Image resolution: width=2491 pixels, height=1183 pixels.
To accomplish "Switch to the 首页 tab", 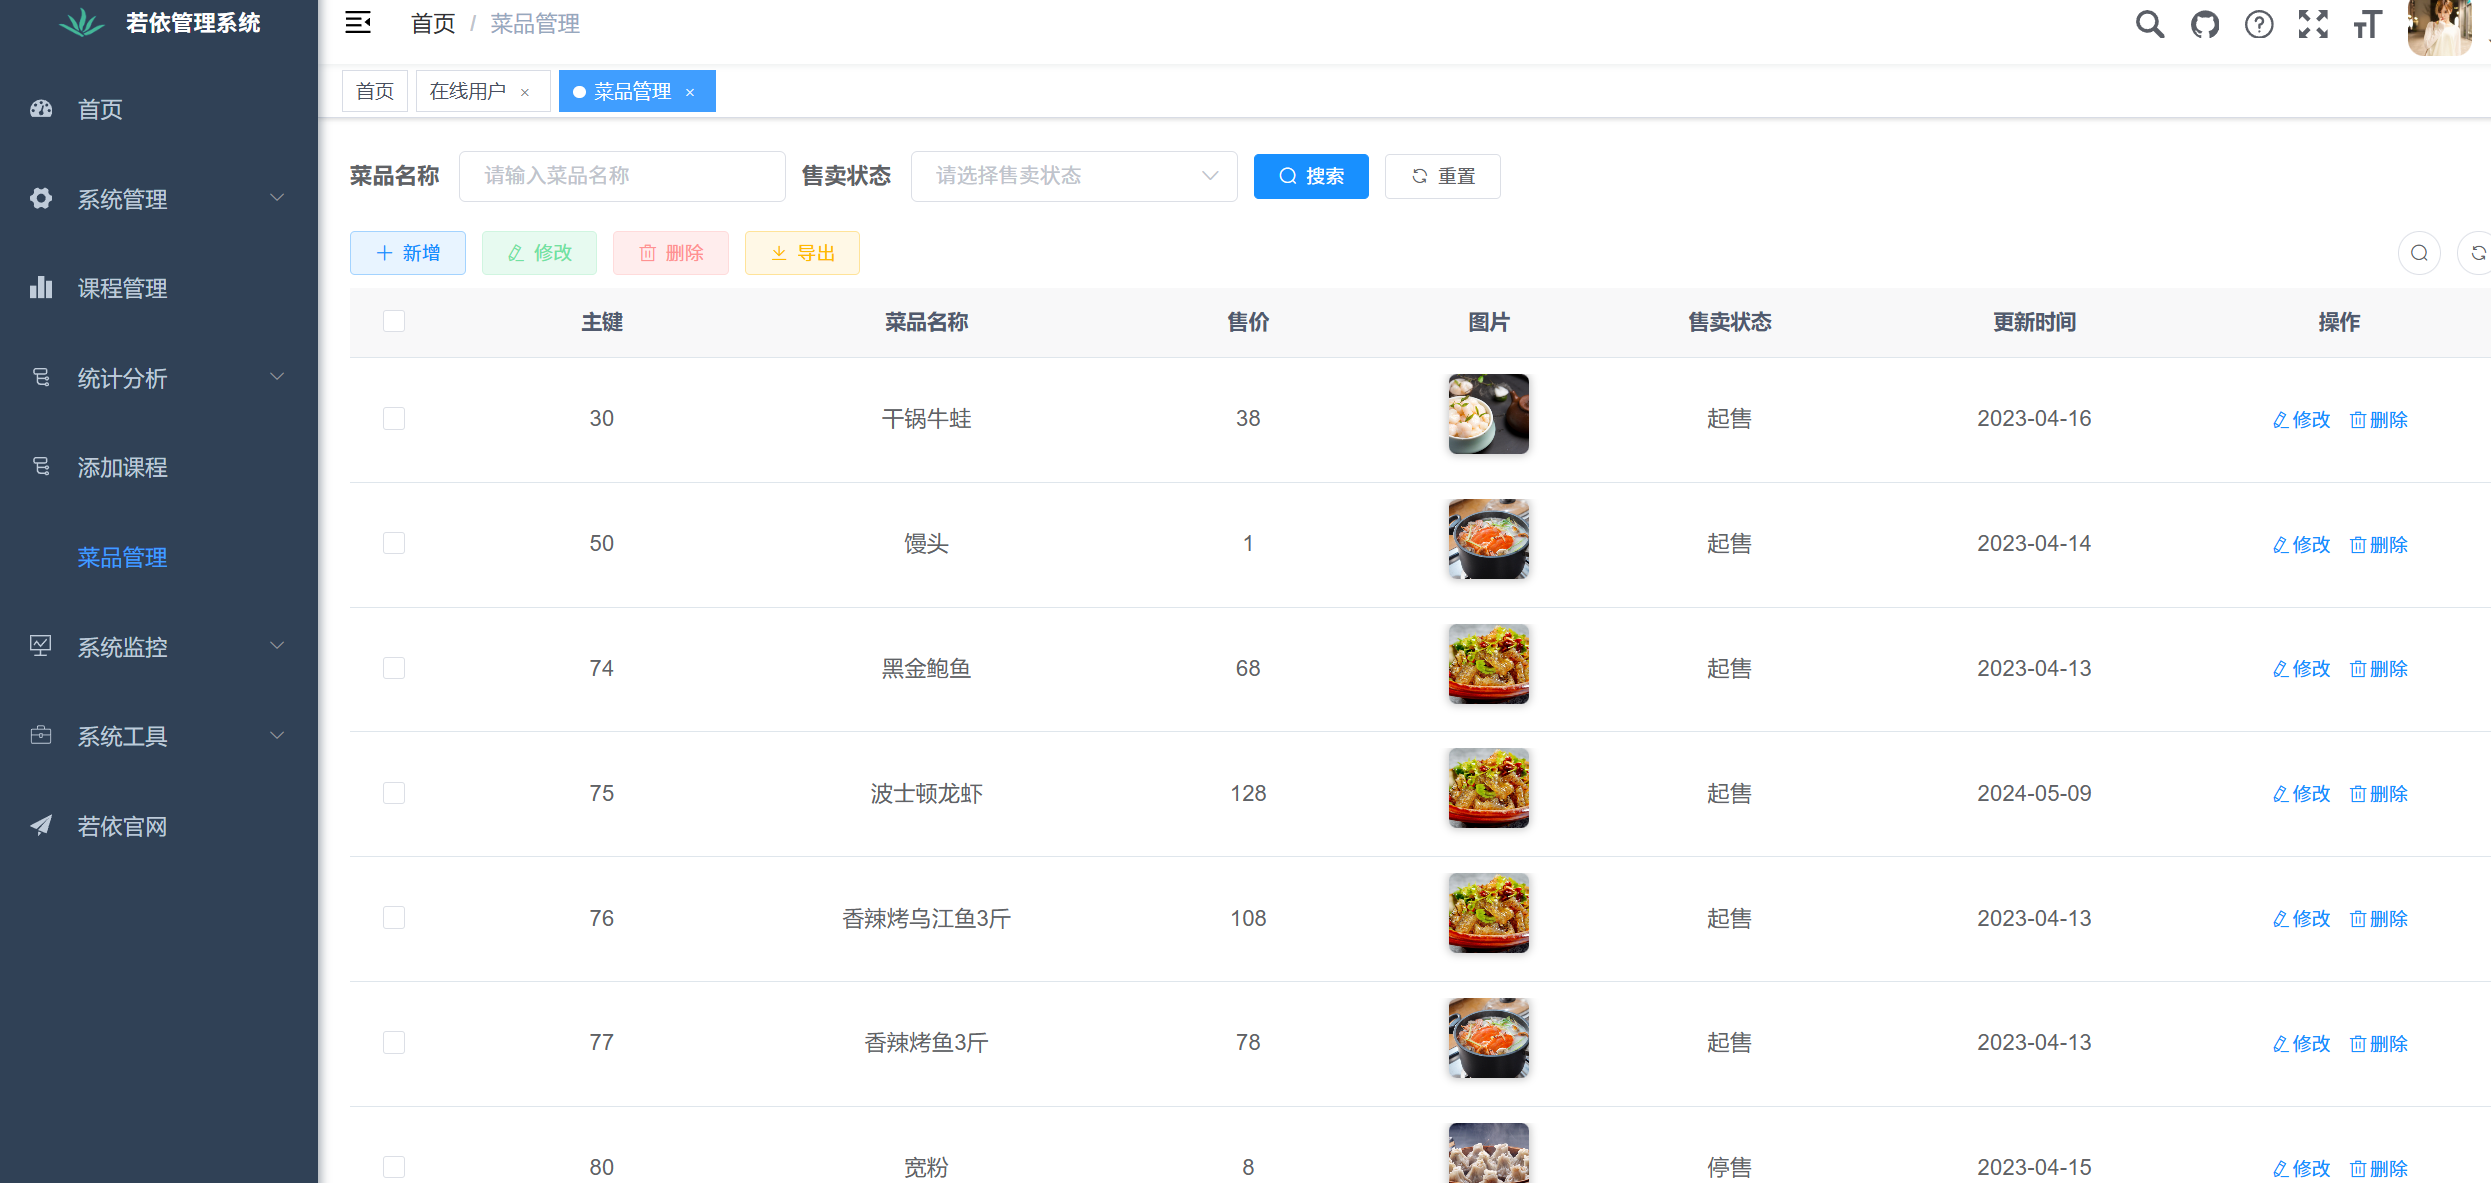I will (x=375, y=91).
